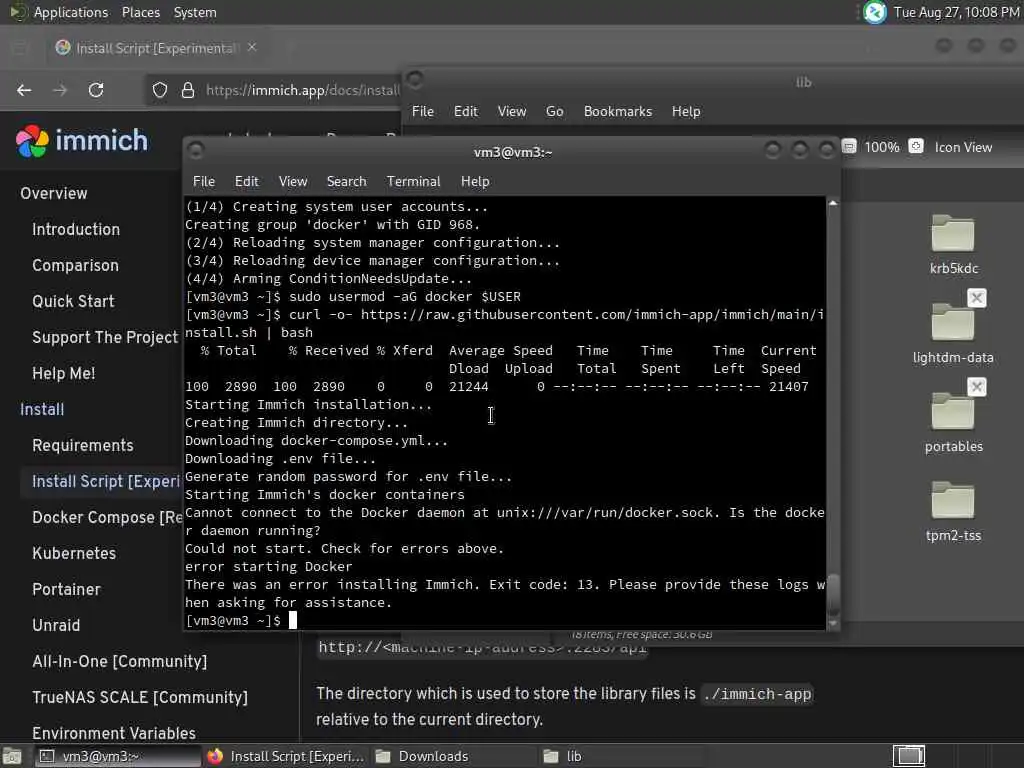Click the terminal window menu icon in titlebar

tap(196, 151)
